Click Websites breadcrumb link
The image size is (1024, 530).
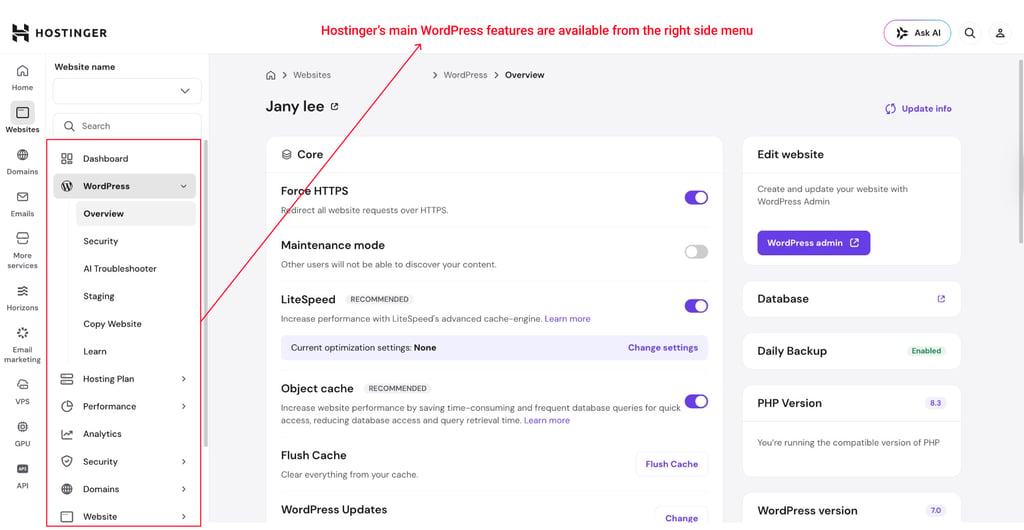(312, 75)
